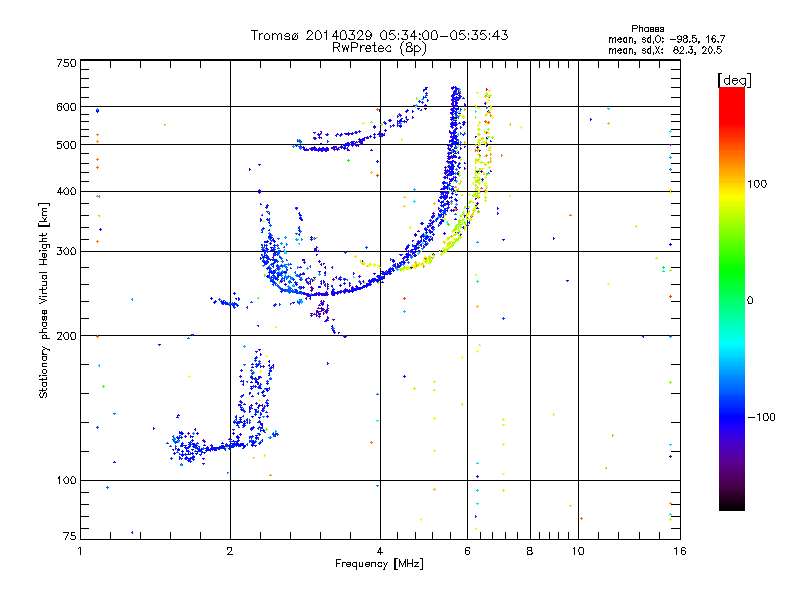Click the x-axis tick label '4'
The width and height of the screenshot is (800, 600).
tap(380, 551)
